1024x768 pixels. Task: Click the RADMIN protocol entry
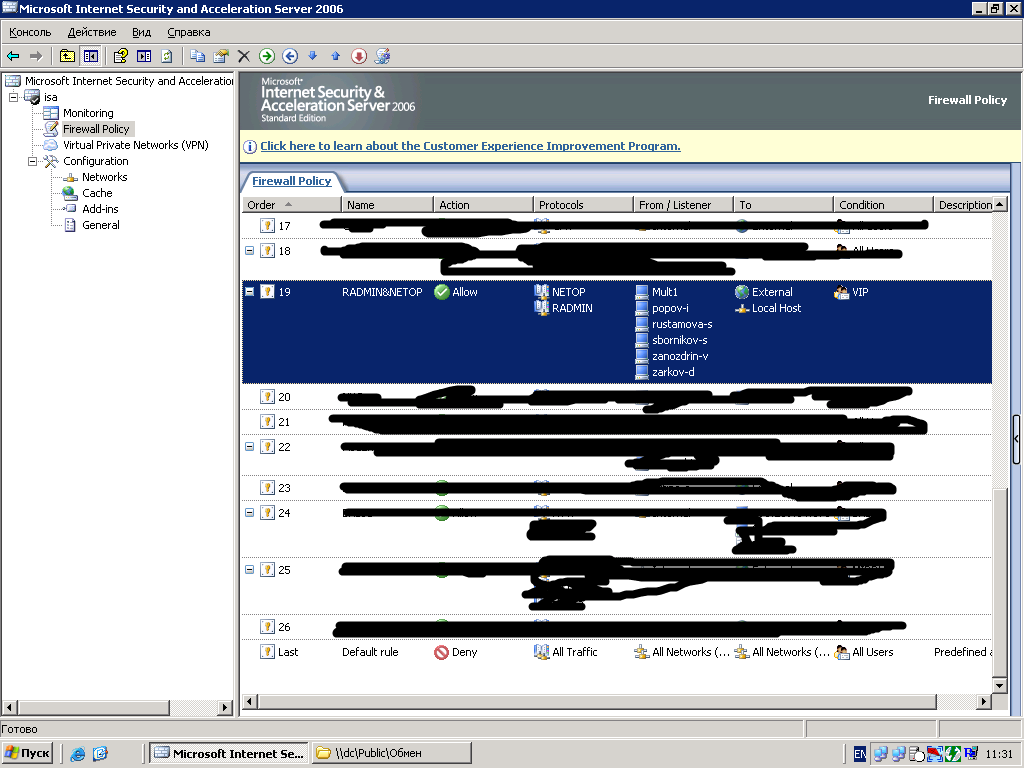(x=564, y=308)
